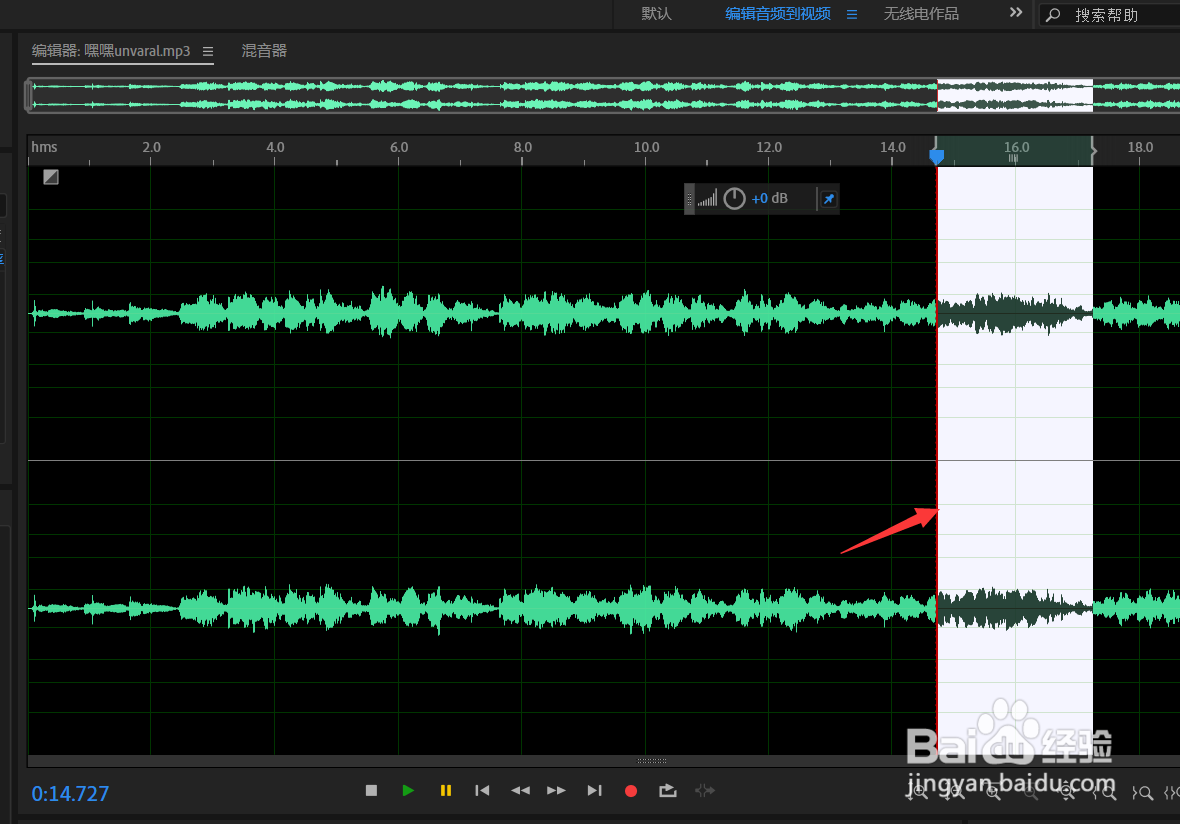This screenshot has height=824, width=1180.
Task: Move playhead to next marker
Action: click(595, 790)
